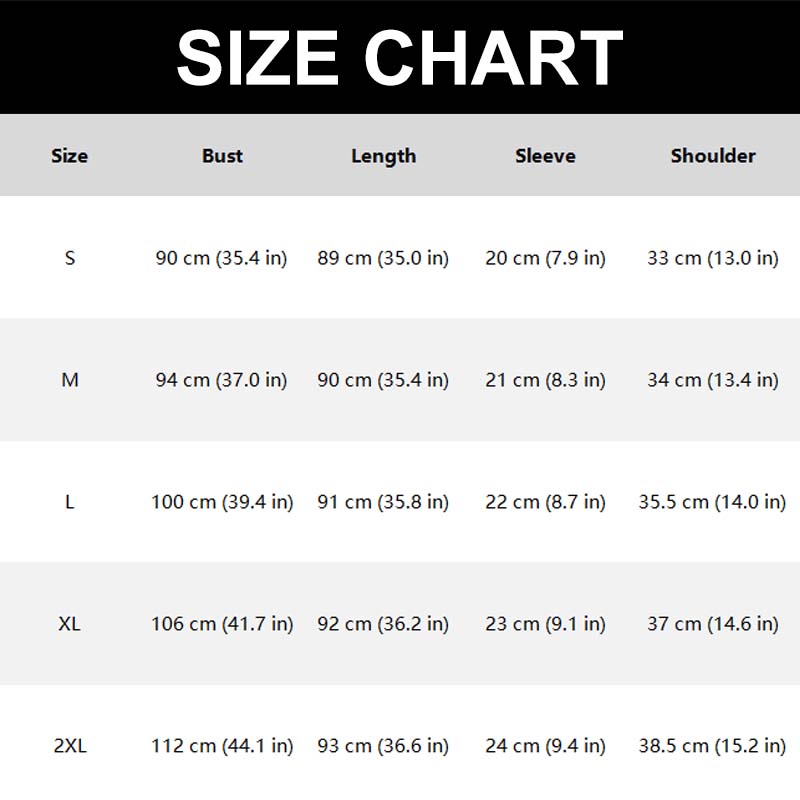Select the 2XL size row label
This screenshot has height=800, width=800.
(70, 746)
